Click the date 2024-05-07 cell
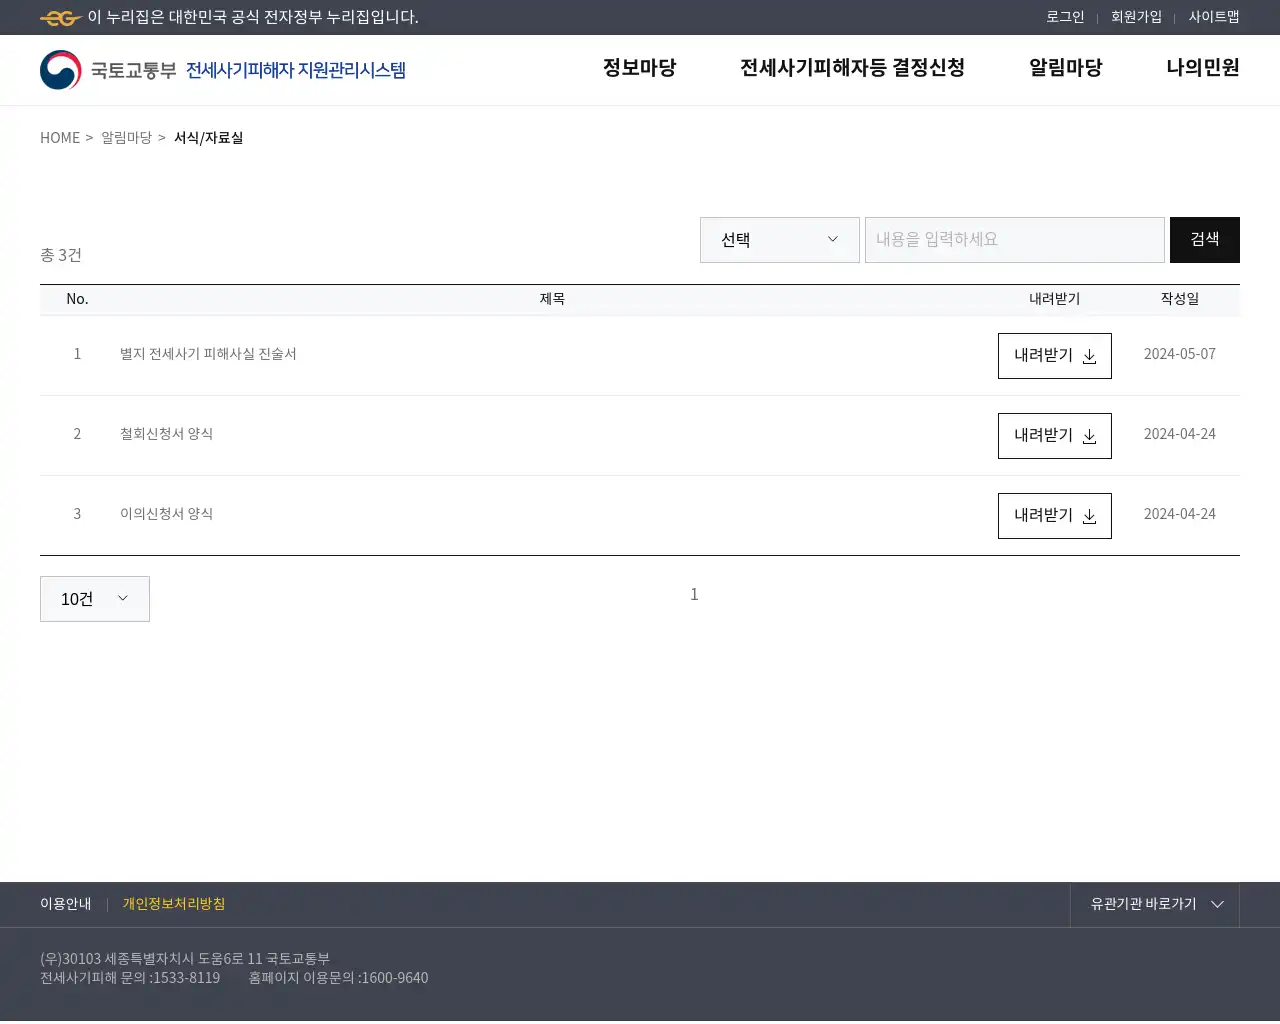The height and width of the screenshot is (1024, 1280). point(1180,354)
